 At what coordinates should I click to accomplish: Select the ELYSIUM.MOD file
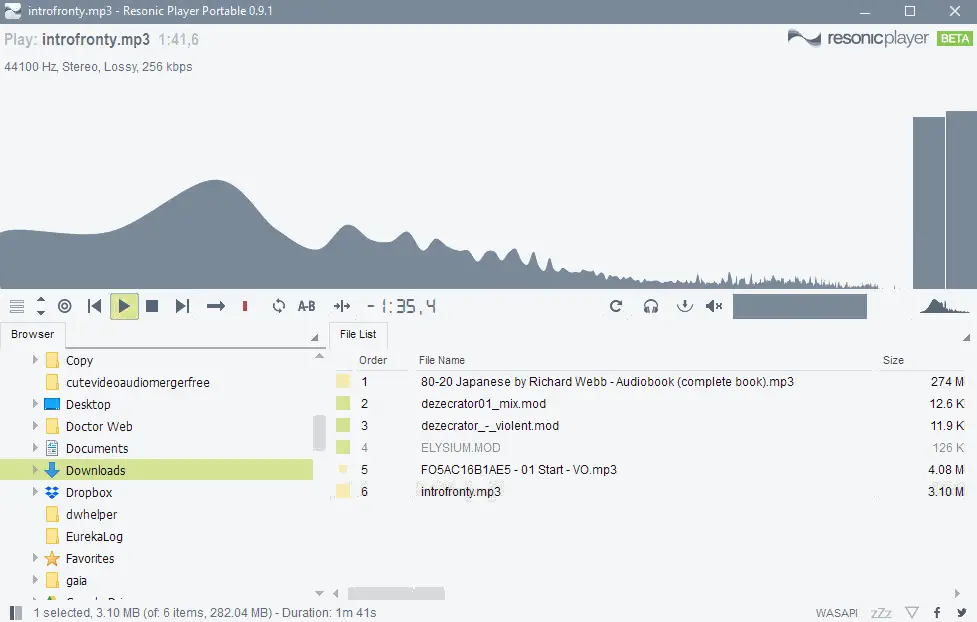pyautogui.click(x=460, y=447)
